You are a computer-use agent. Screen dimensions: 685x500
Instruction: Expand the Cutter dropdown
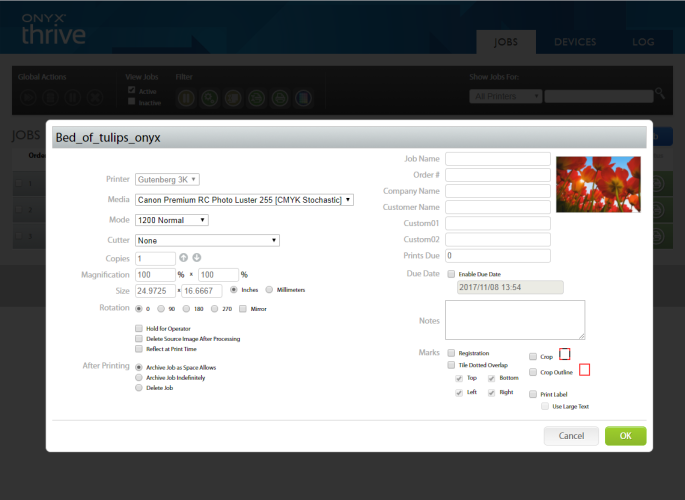click(x=207, y=240)
